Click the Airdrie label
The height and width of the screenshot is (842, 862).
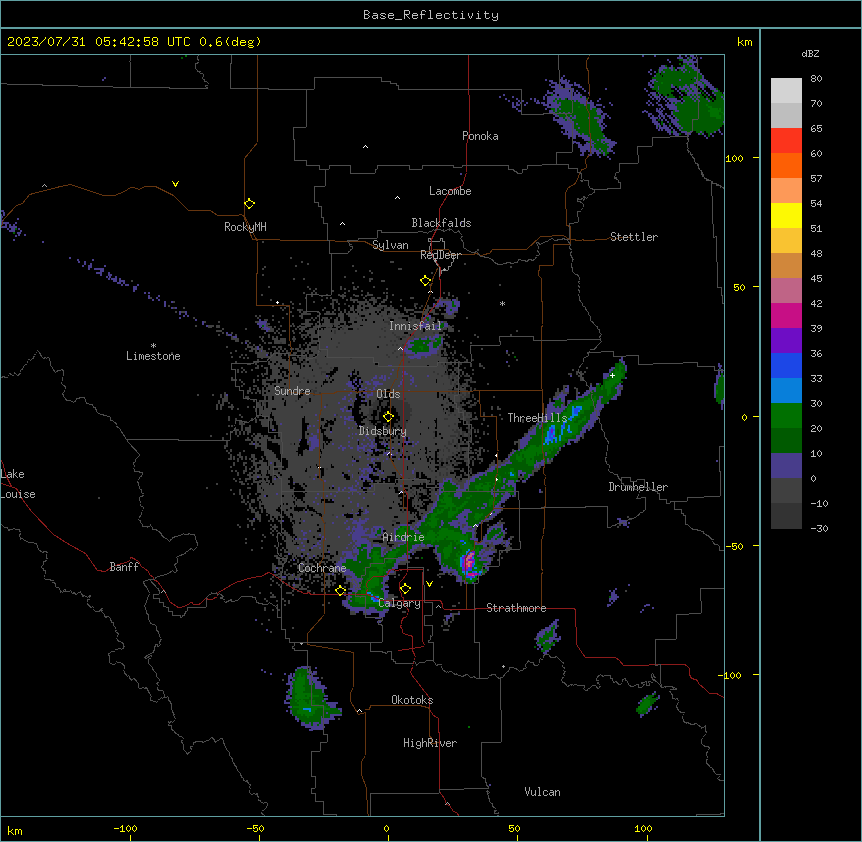[403, 537]
